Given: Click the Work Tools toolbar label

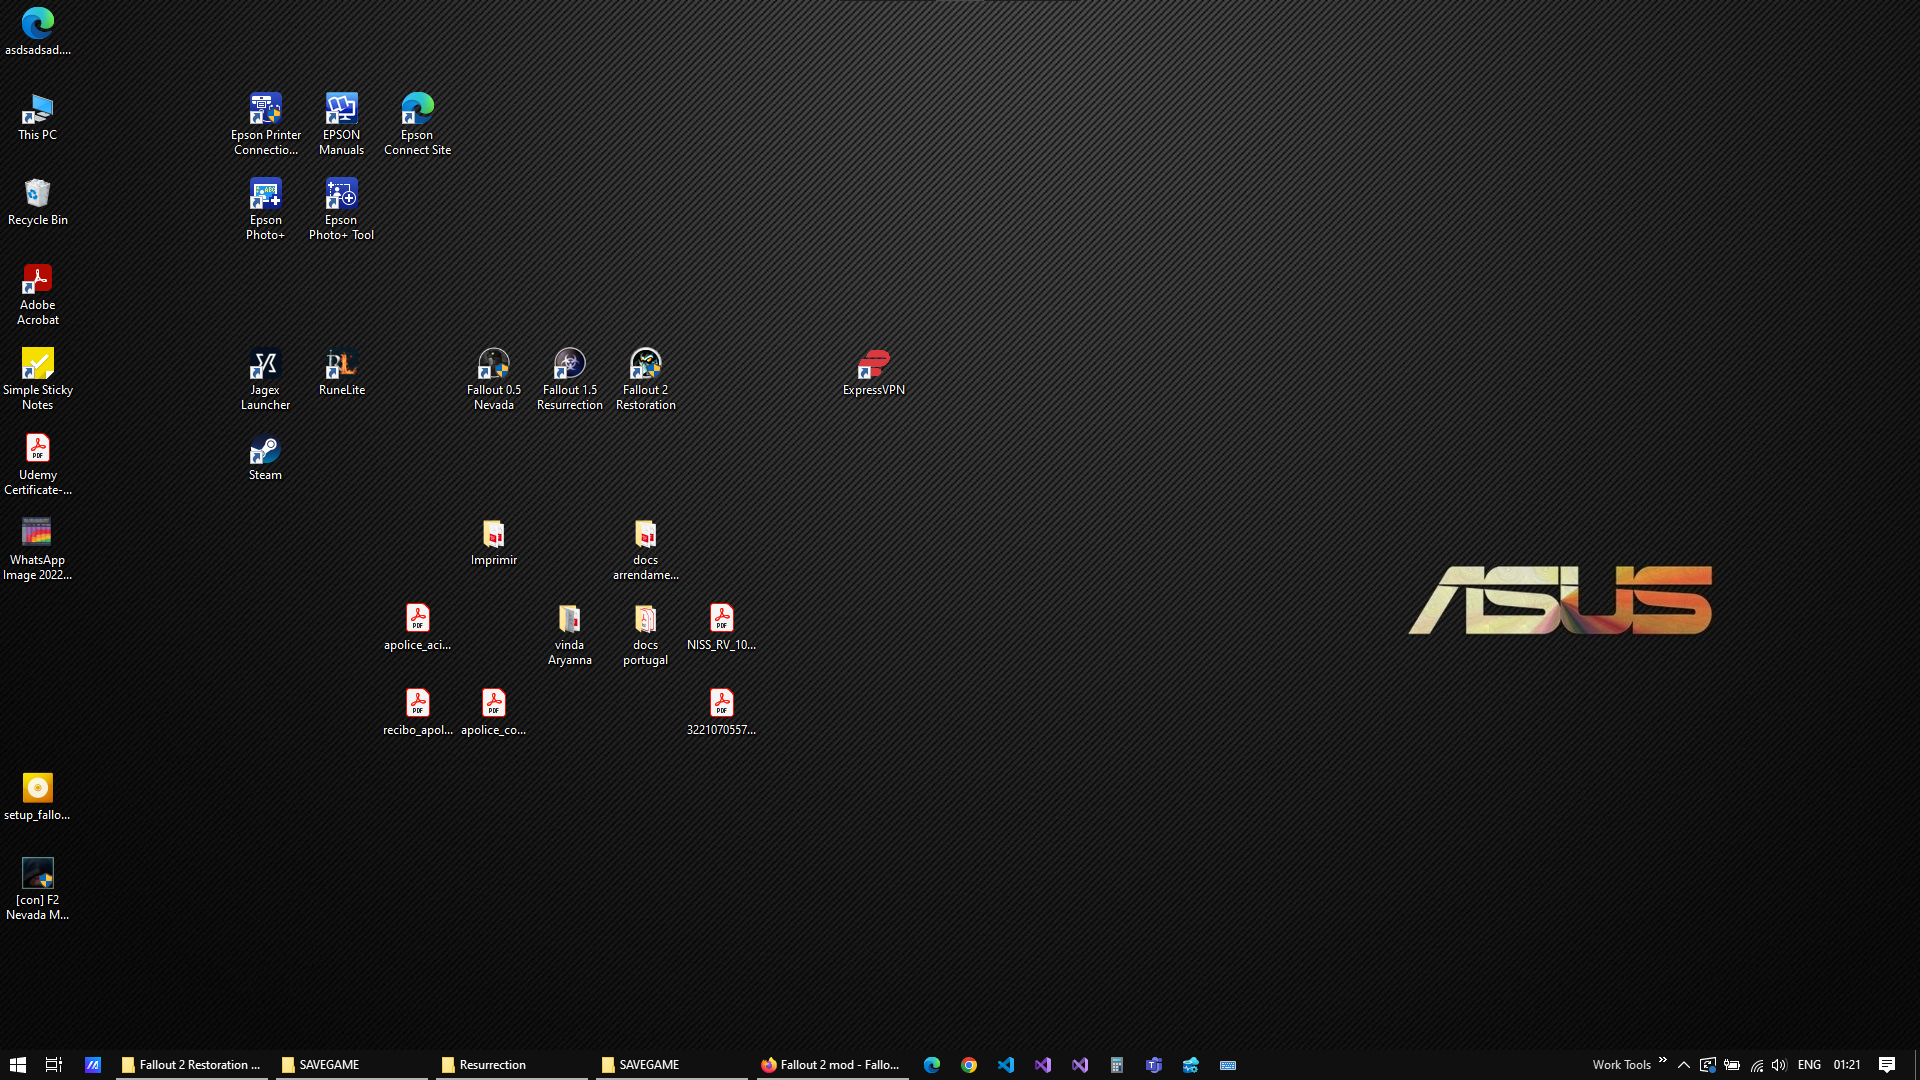Looking at the screenshot, I should pyautogui.click(x=1621, y=1065).
